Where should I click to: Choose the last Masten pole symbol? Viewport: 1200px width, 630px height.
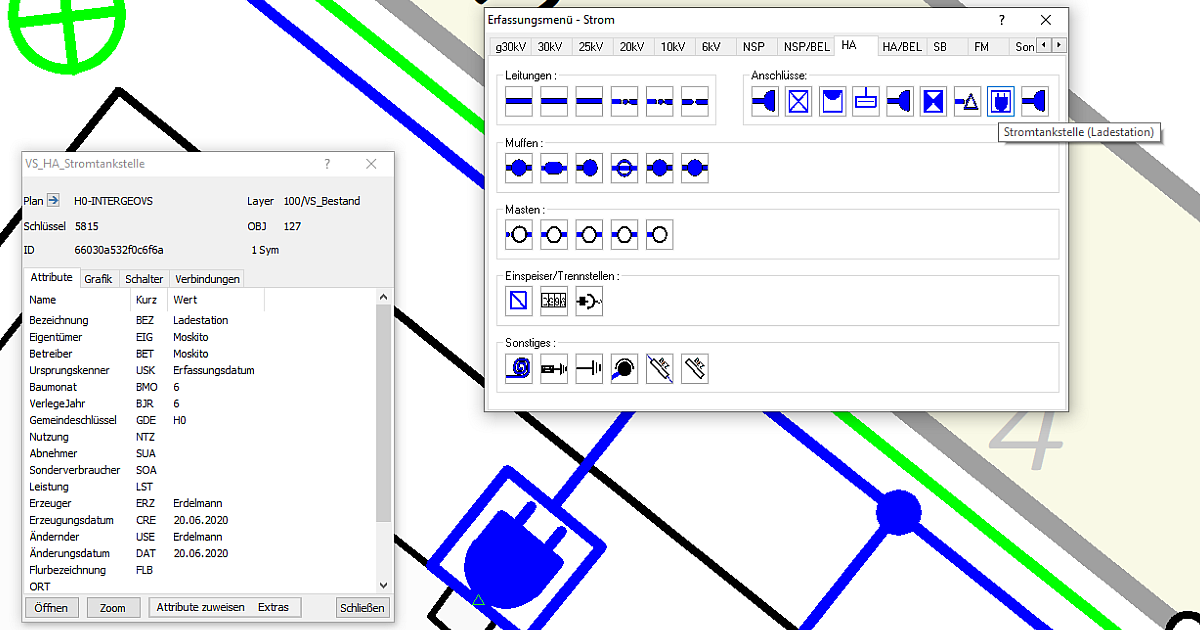(659, 236)
